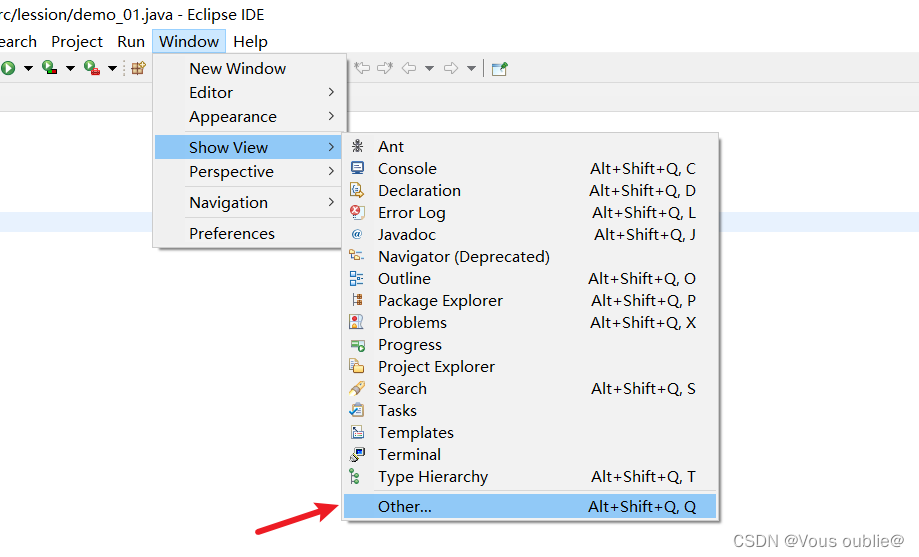Image resolution: width=919 pixels, height=557 pixels.
Task: Expand the Appearance submenu
Action: click(249, 117)
